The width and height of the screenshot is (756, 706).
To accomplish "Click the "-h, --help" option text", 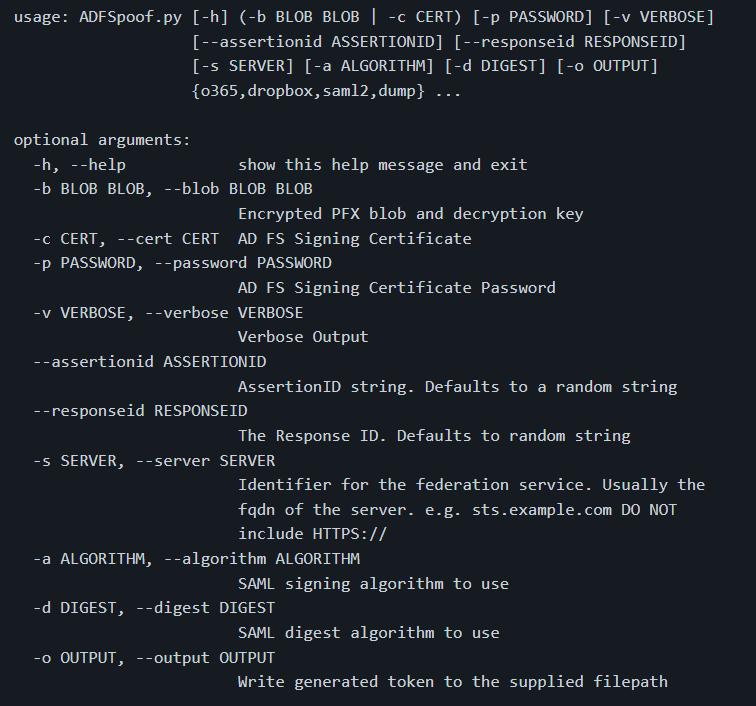I will click(x=79, y=165).
